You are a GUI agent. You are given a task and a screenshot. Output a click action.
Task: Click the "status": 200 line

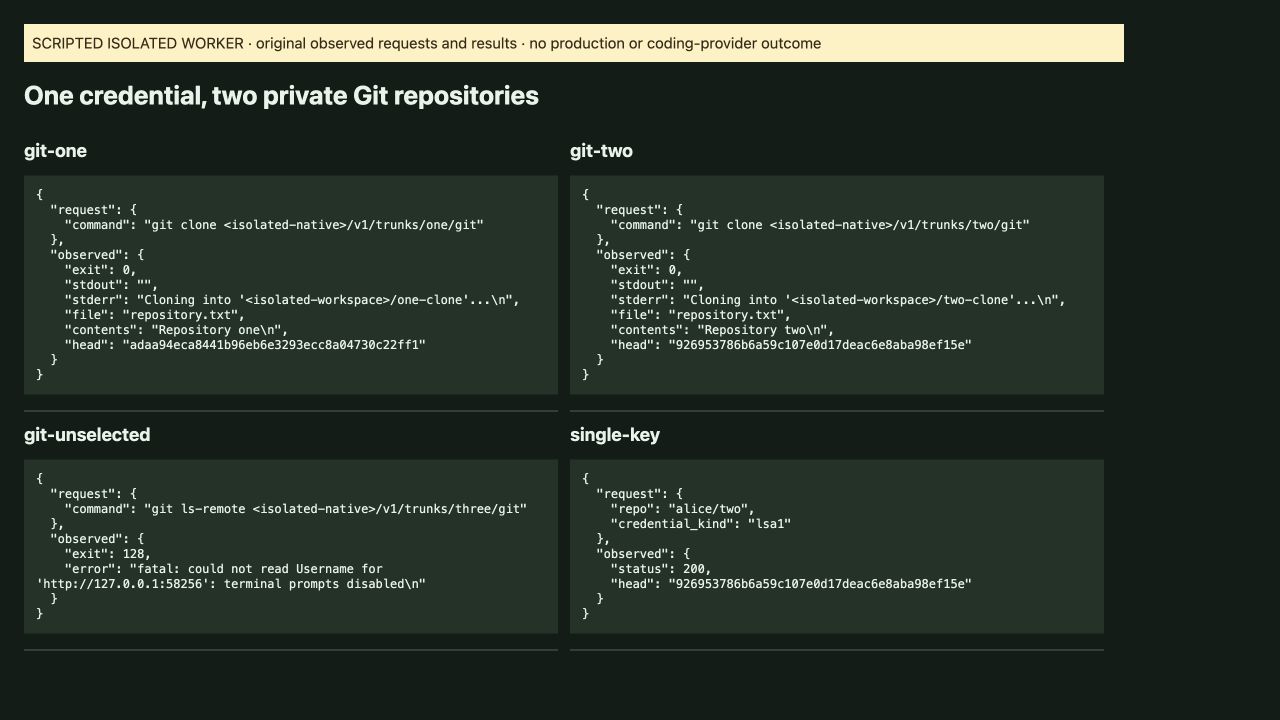(x=661, y=569)
